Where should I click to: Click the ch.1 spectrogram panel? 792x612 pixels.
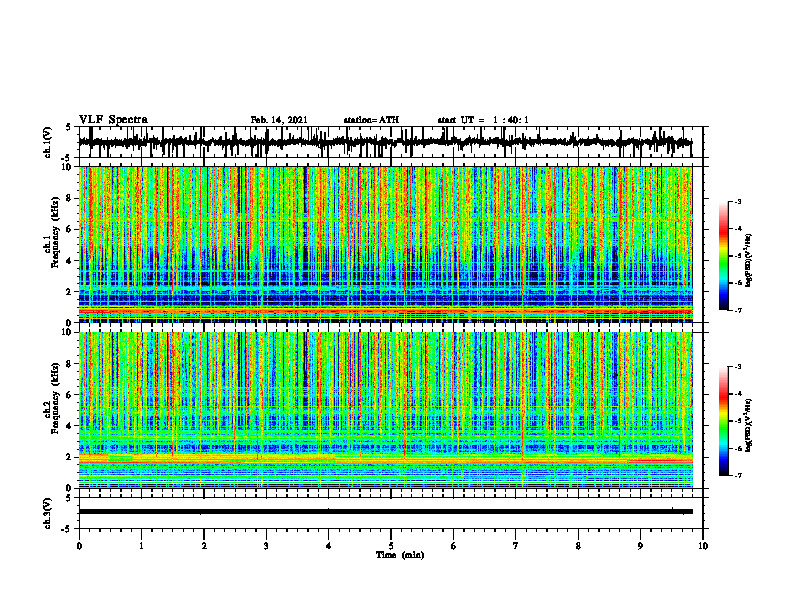click(x=385, y=244)
